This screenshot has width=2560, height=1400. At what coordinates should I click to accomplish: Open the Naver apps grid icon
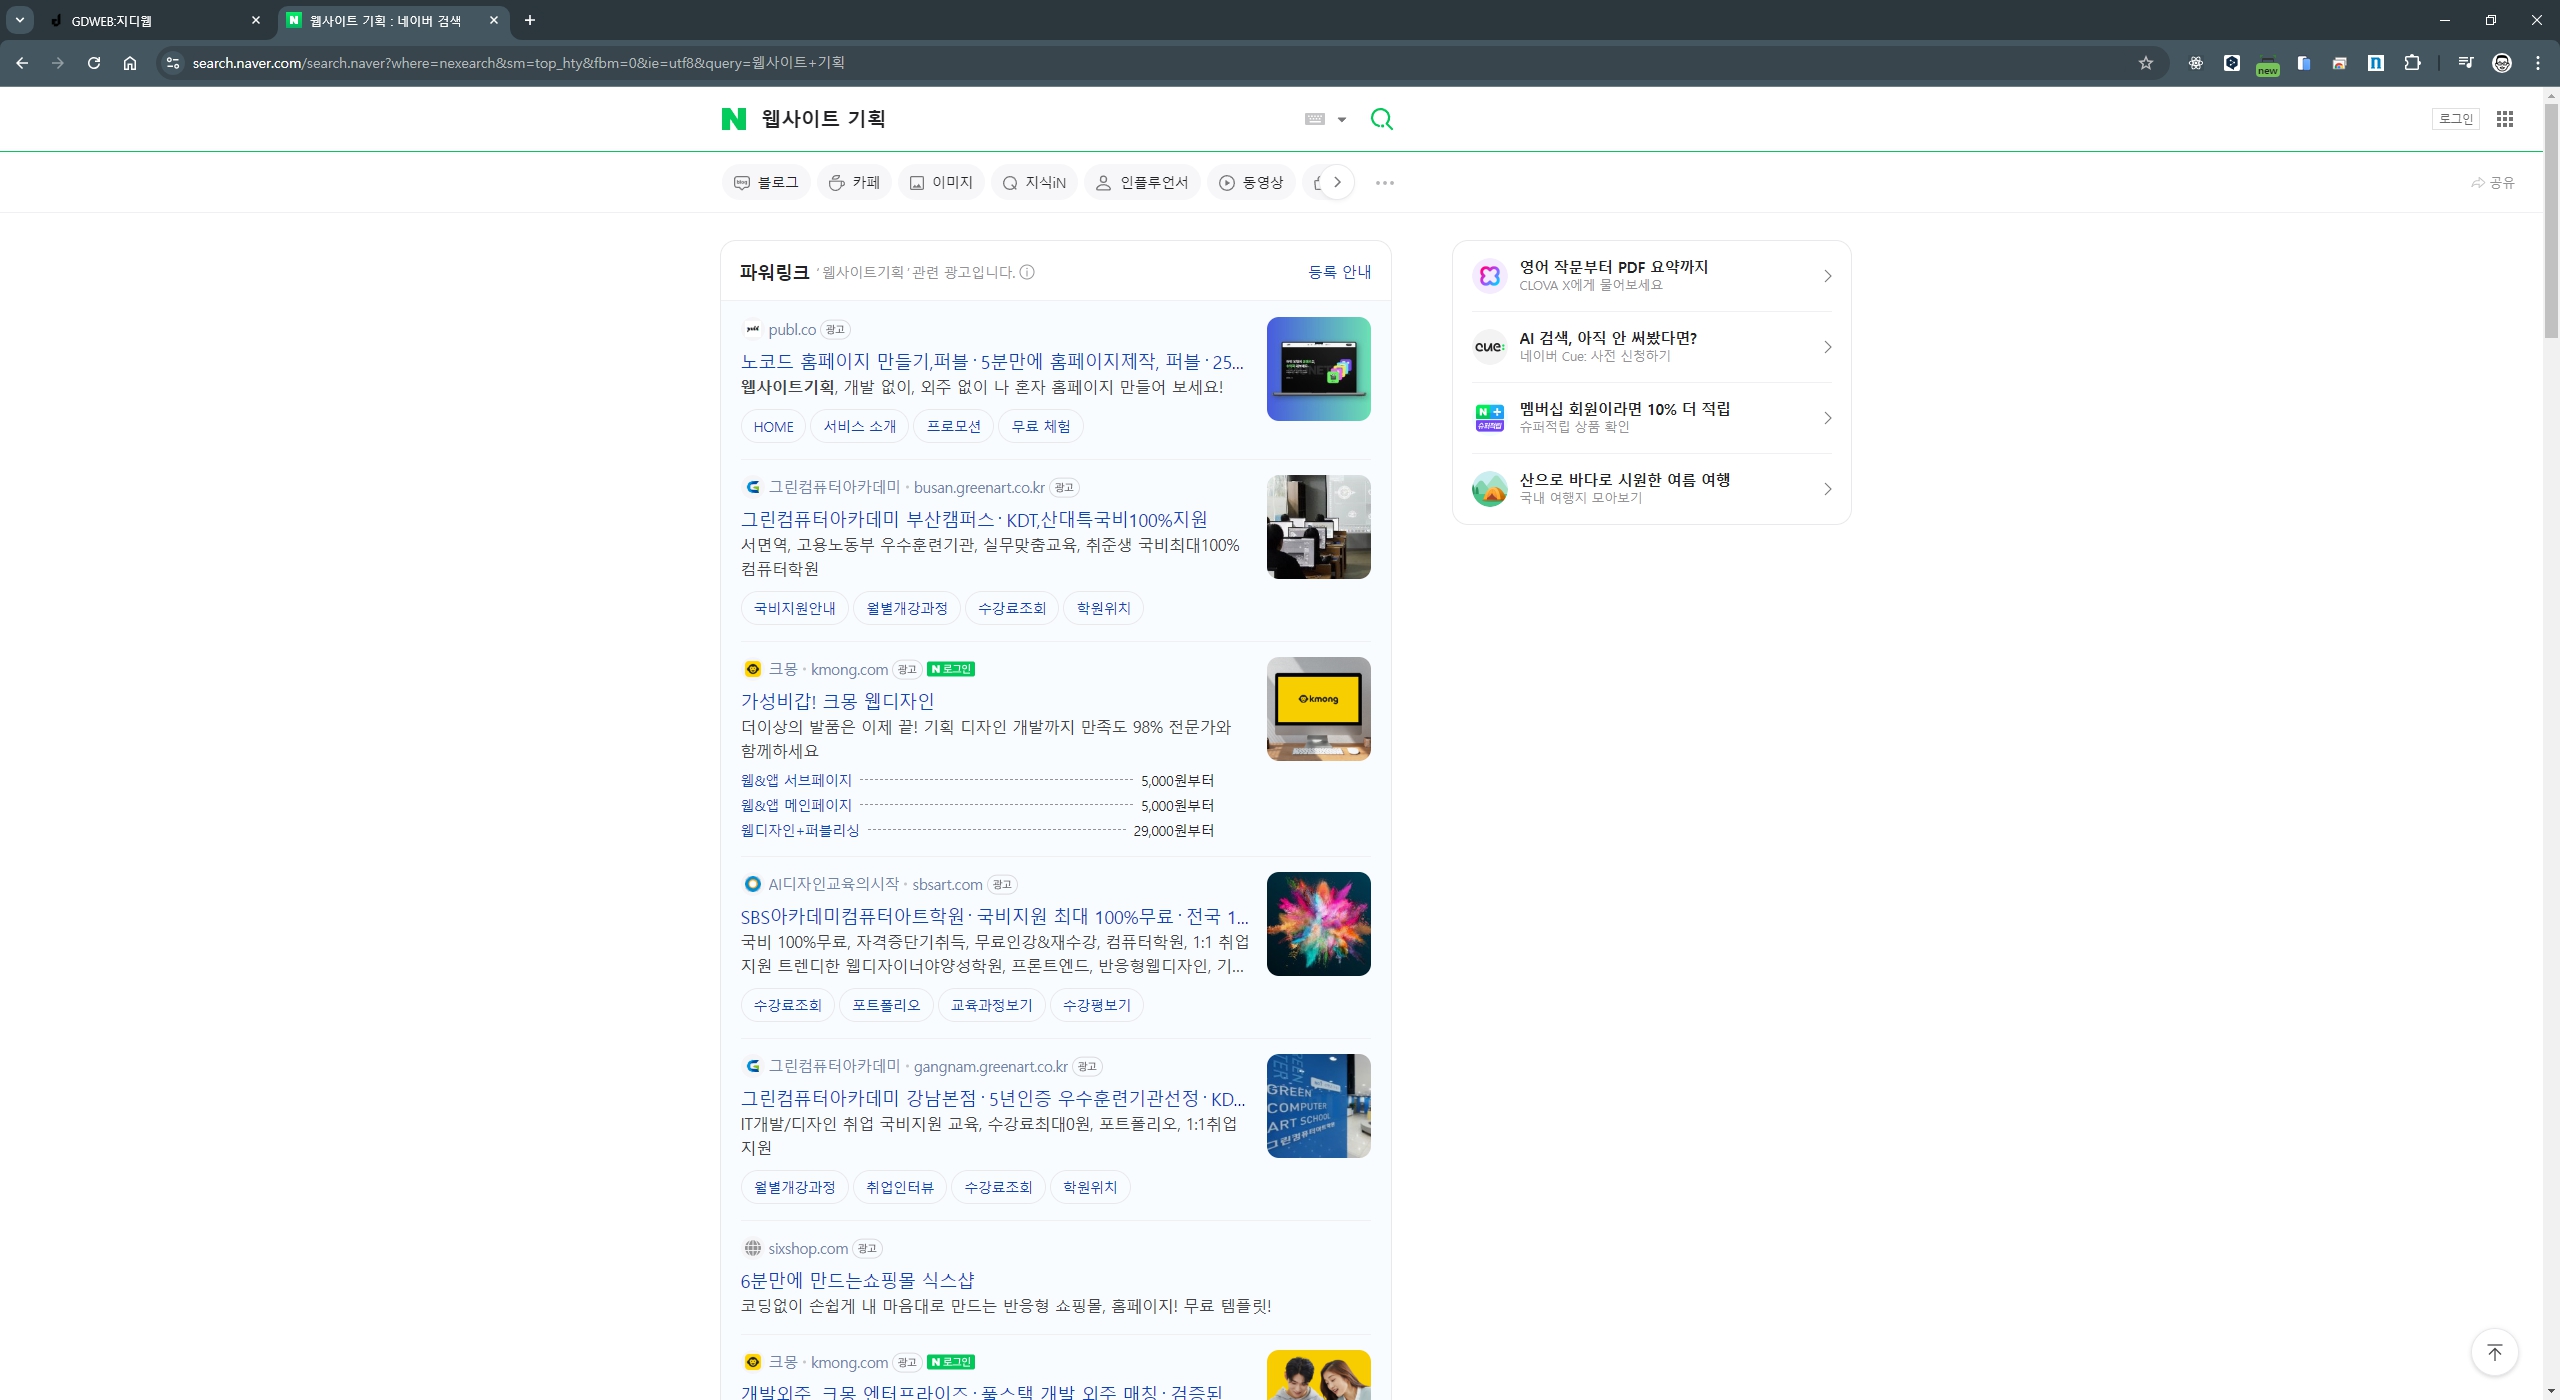click(2504, 119)
